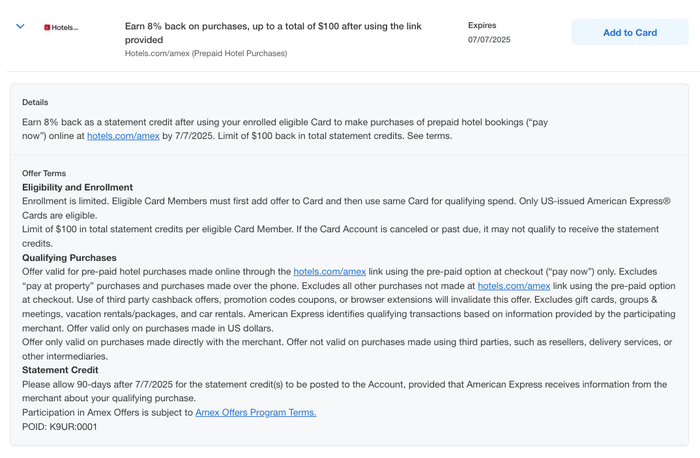Click the 'Offer only valid on purchases made directly' sentence
700x458 pixels.
(347, 349)
